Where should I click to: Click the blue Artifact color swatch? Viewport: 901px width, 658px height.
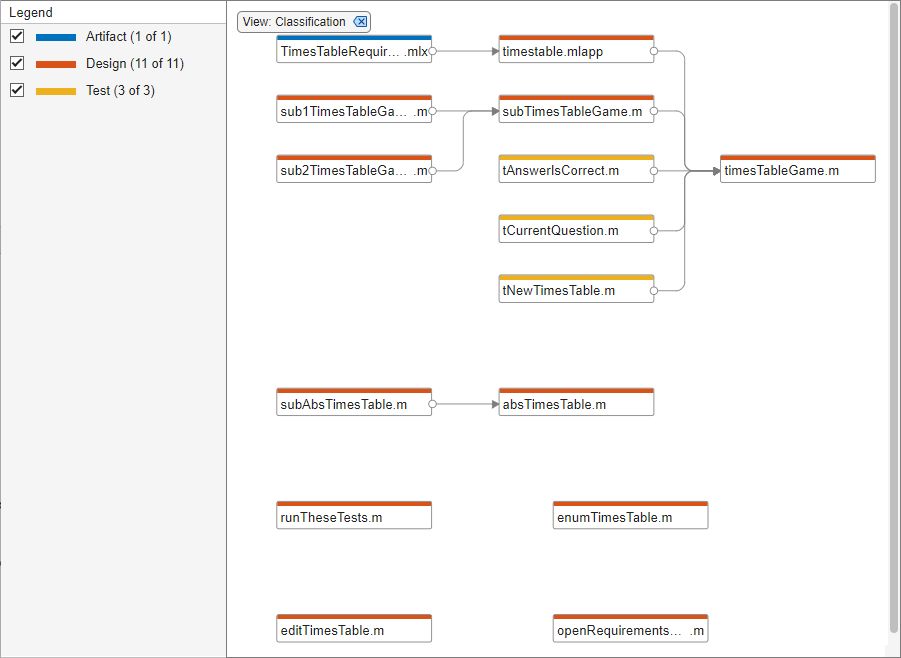pos(56,37)
